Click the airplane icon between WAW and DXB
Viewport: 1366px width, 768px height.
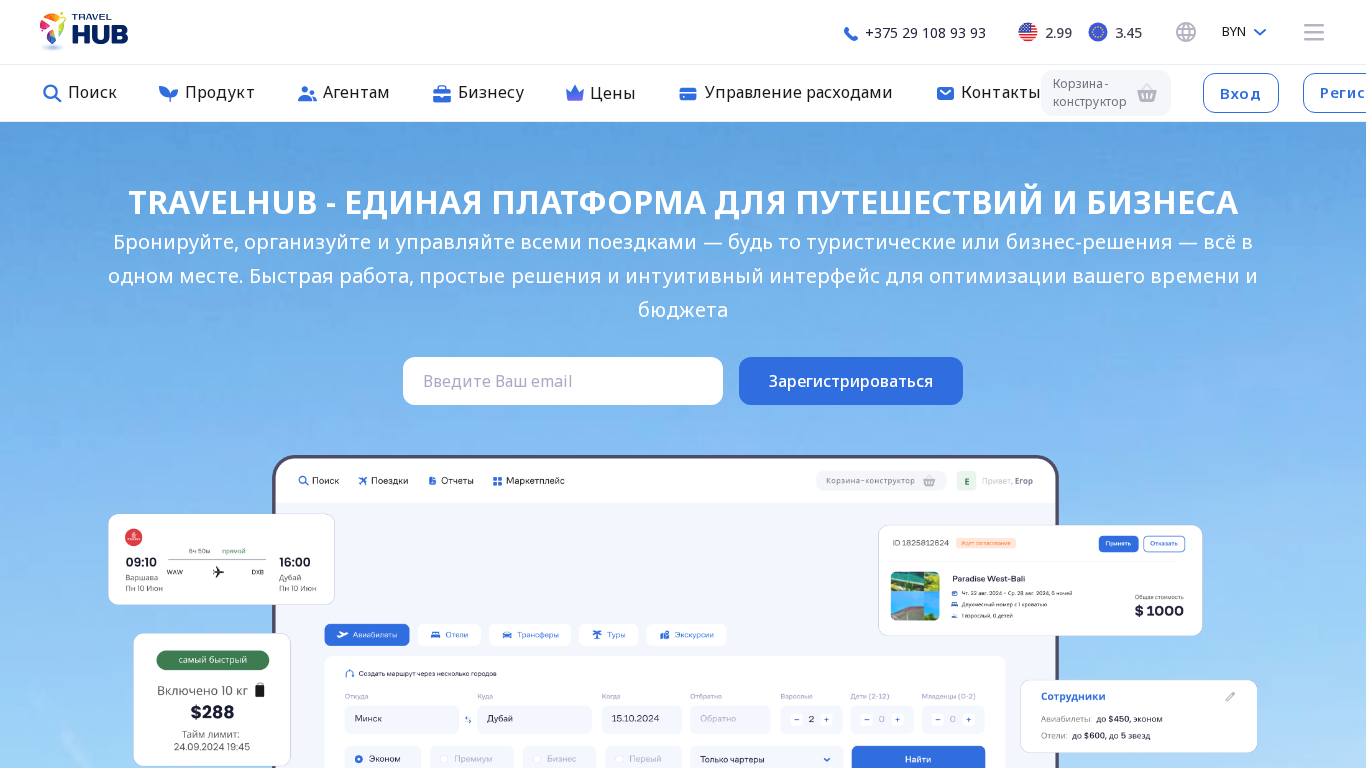pos(218,572)
